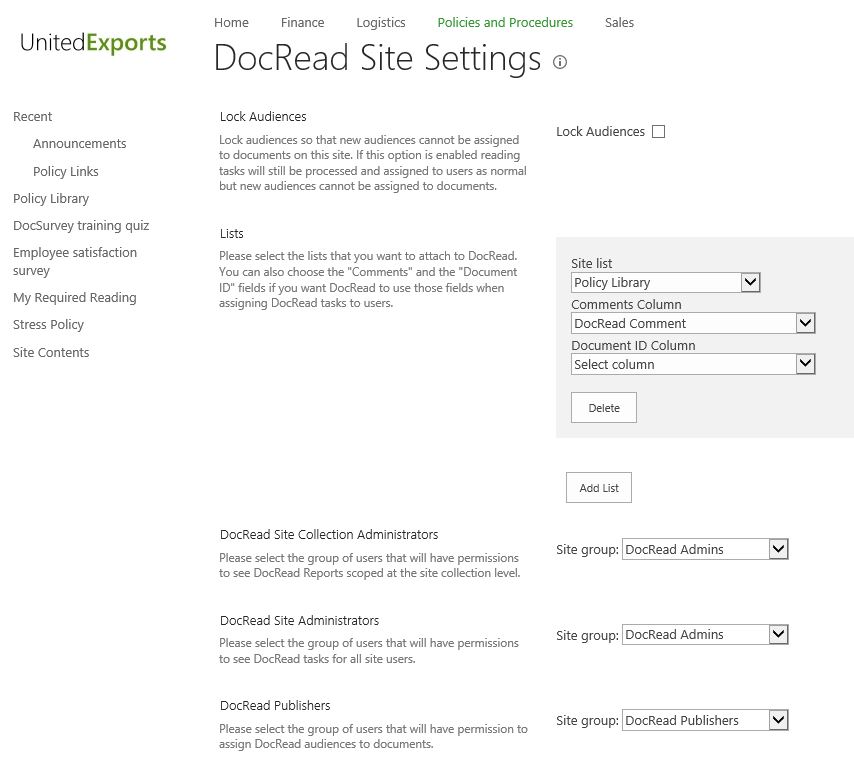Click the Add List button
The width and height of the screenshot is (854, 767).
click(599, 488)
